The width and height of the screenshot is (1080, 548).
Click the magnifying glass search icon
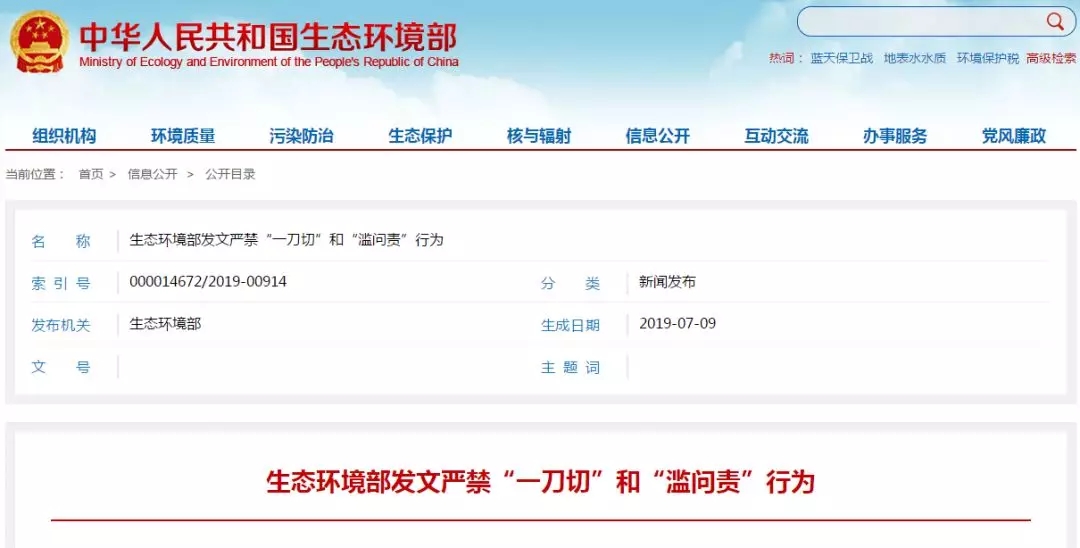(x=1055, y=22)
